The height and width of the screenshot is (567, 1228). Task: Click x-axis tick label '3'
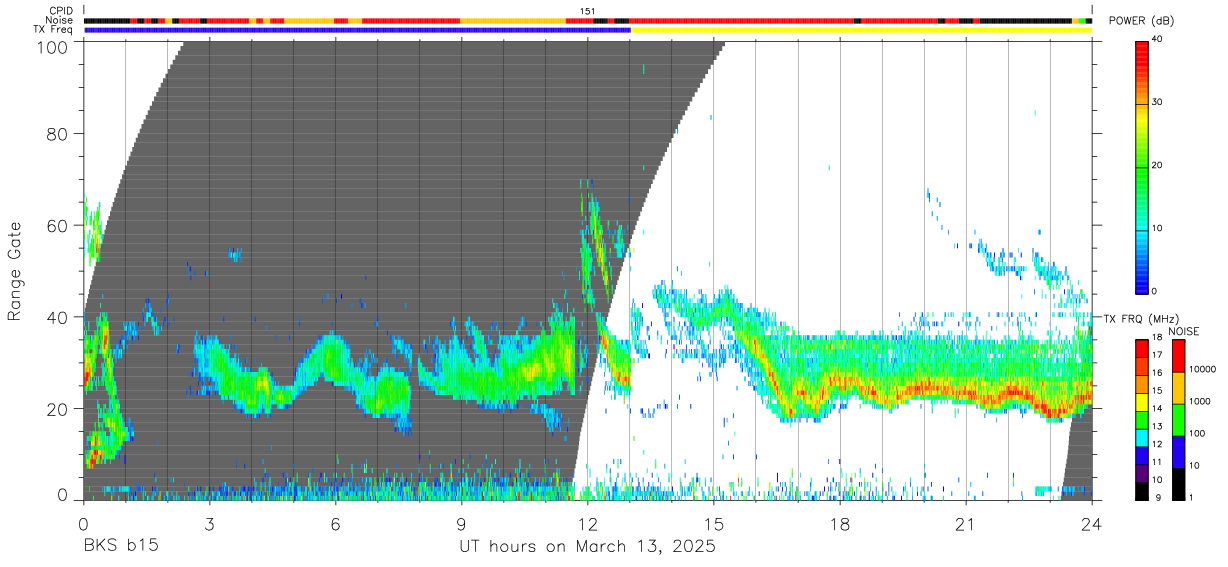(209, 525)
